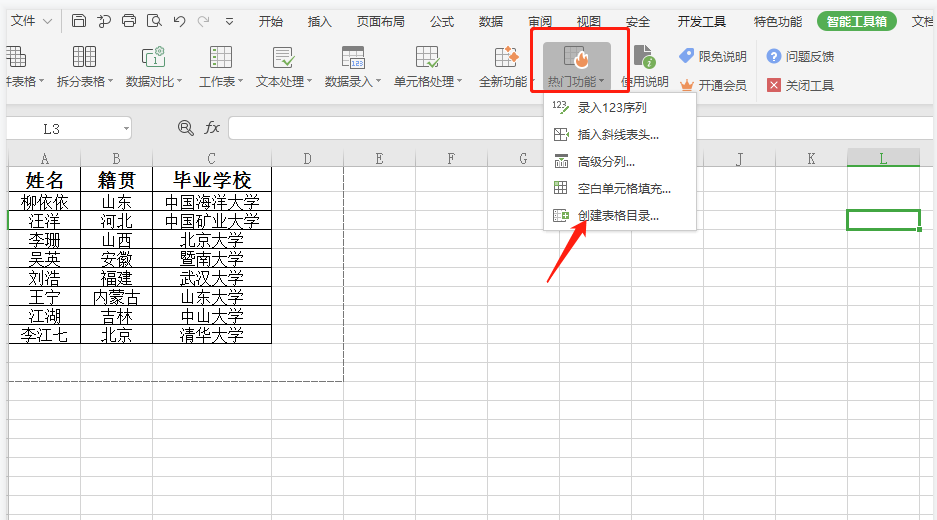Choose 插入斜线表头 menu entry
This screenshot has height=520, width=937.
(x=620, y=134)
